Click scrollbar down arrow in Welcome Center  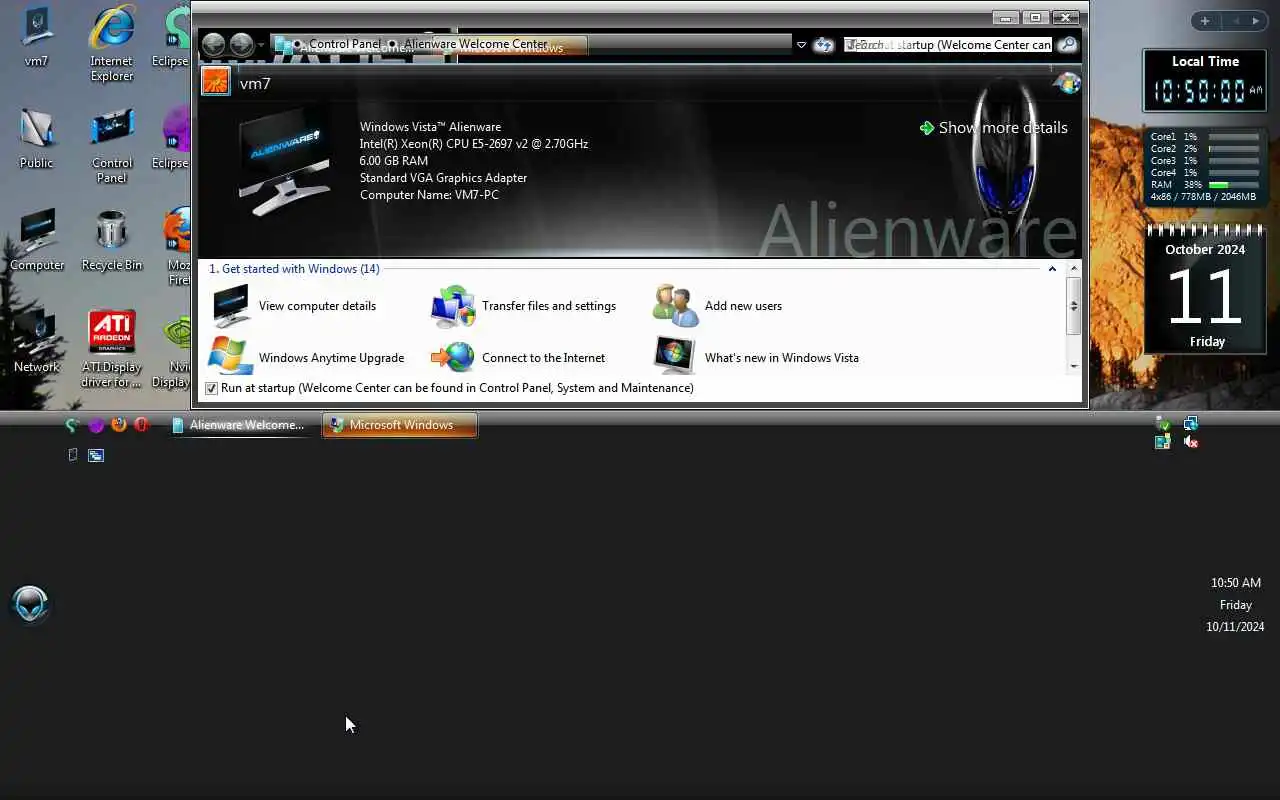point(1074,366)
